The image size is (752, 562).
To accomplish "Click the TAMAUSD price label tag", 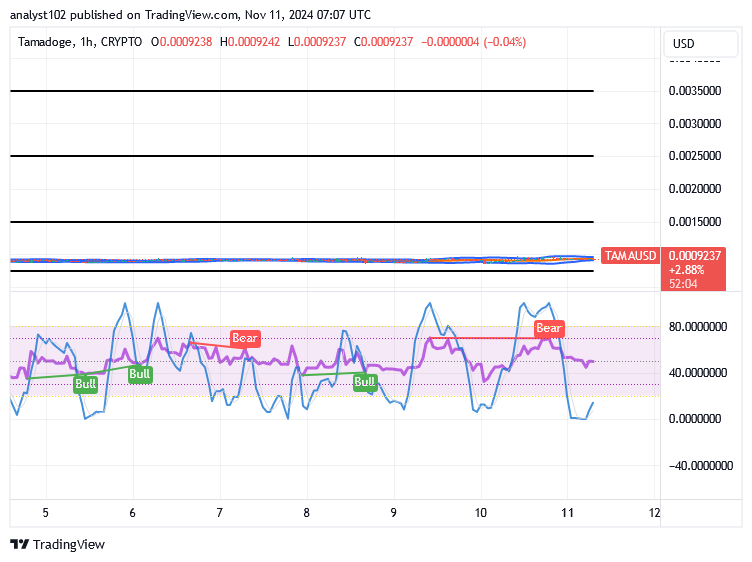I will (x=630, y=256).
